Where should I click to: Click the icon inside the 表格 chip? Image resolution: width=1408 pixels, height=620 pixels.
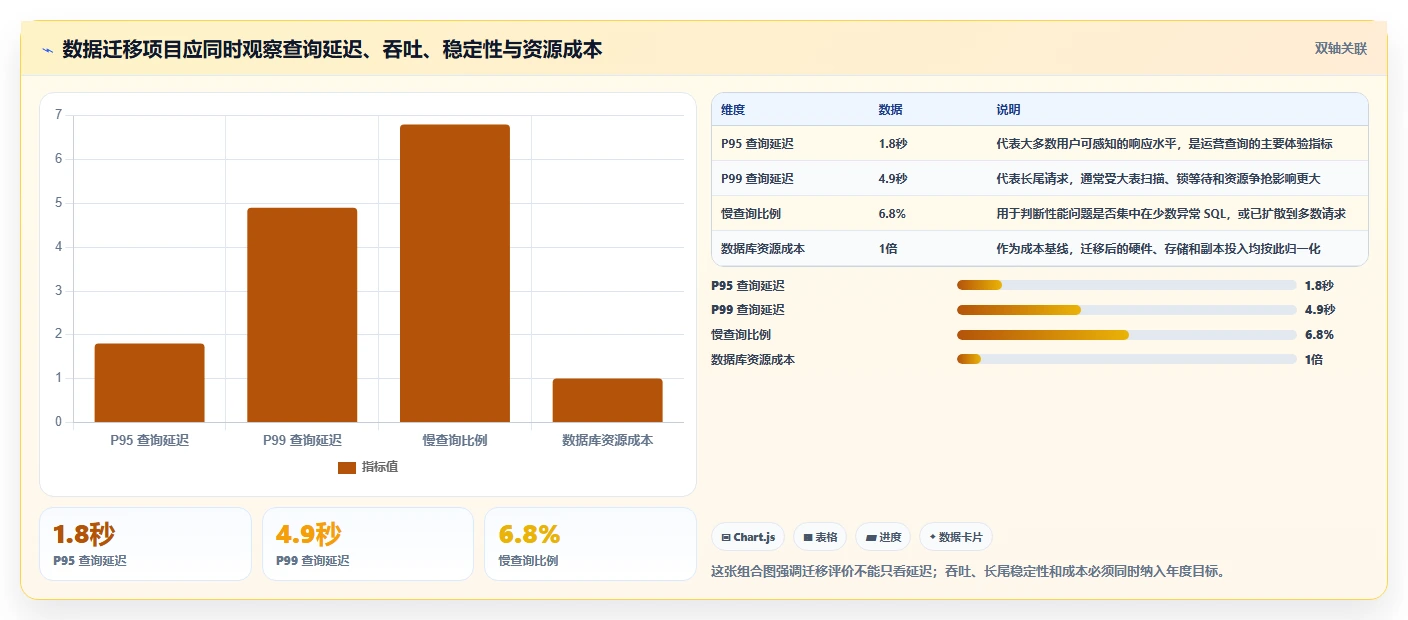pyautogui.click(x=808, y=538)
